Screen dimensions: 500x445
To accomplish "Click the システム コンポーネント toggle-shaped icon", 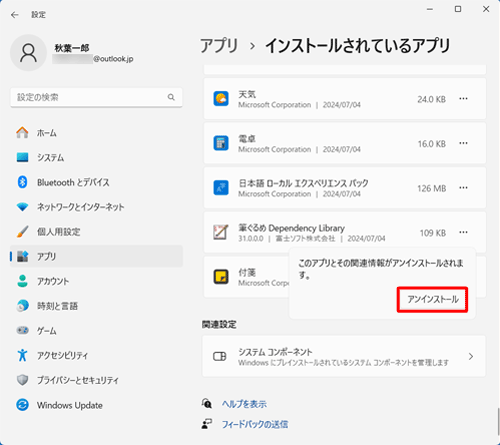I will pos(220,356).
